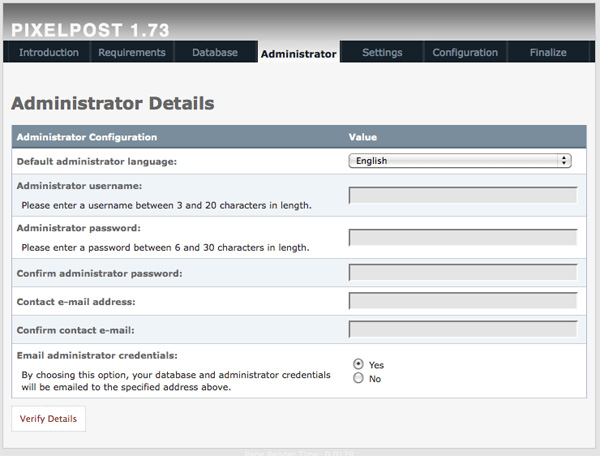Open the Settings tab

tap(382, 52)
